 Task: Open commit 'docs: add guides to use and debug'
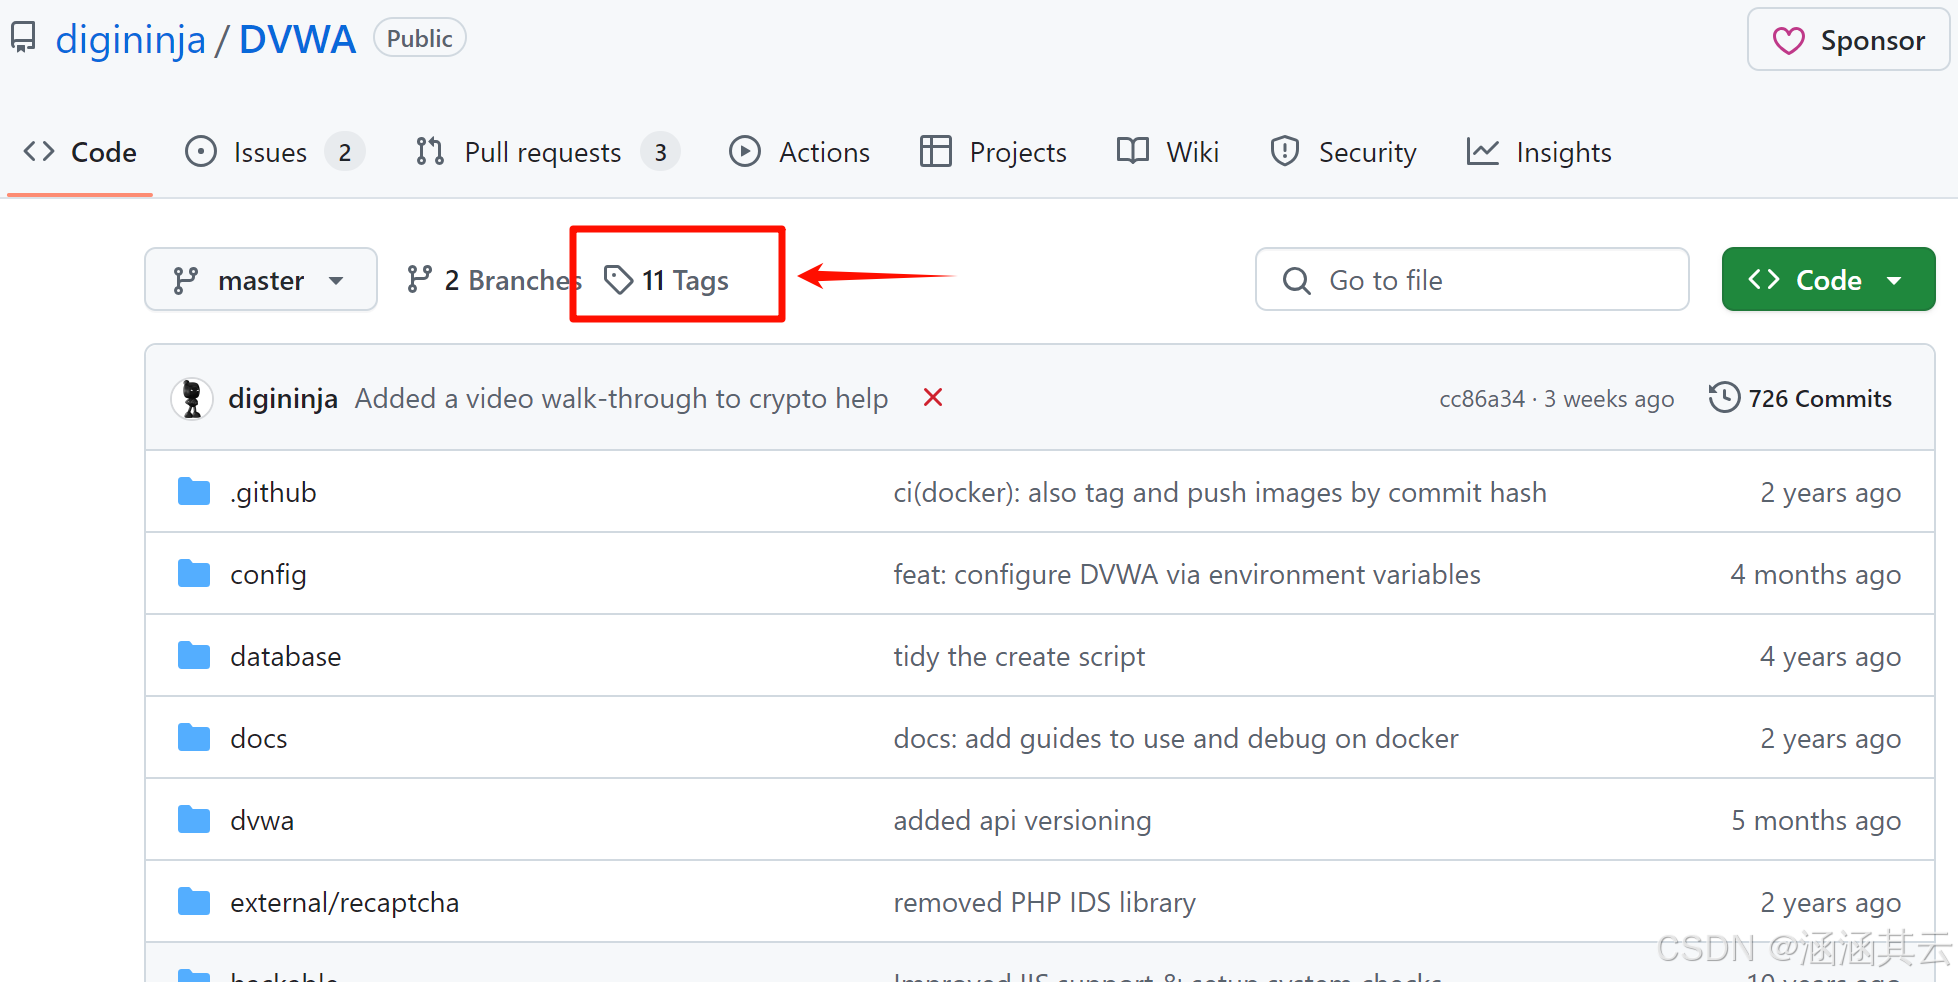1176,738
